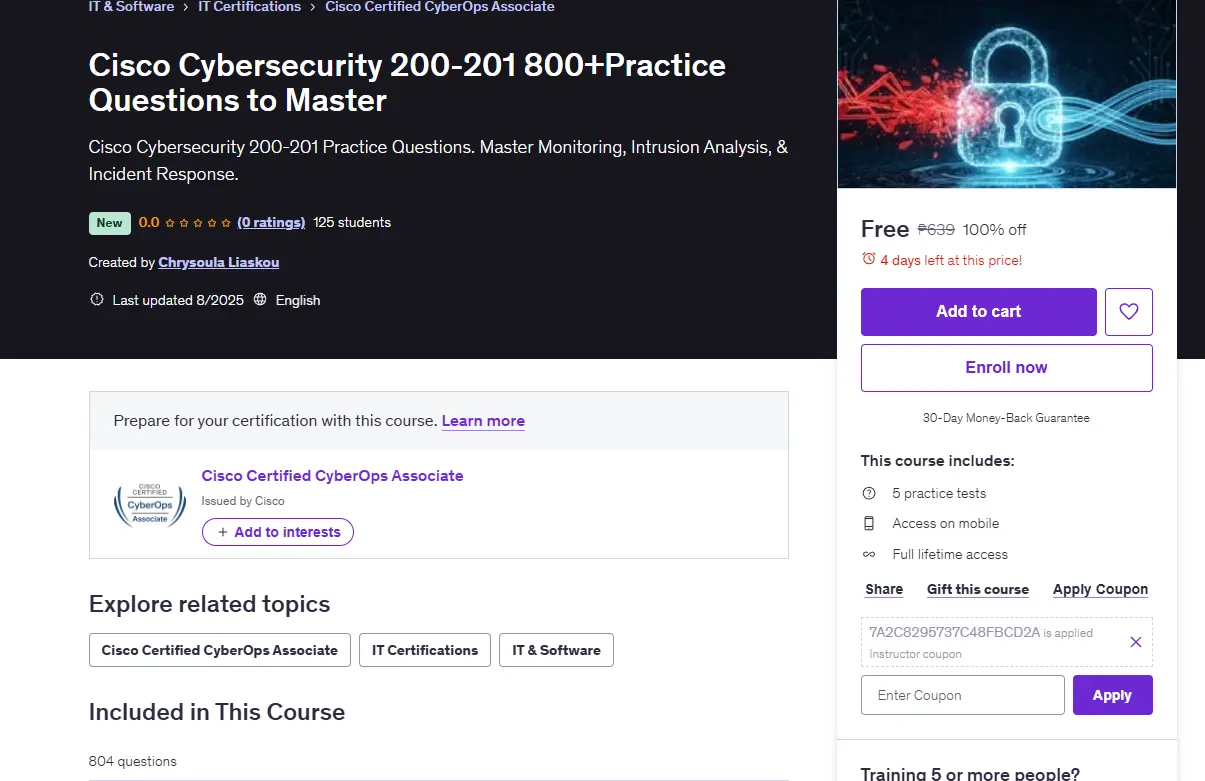Open IT & Software breadcrumb
Image resolution: width=1205 pixels, height=781 pixels.
pyautogui.click(x=131, y=7)
